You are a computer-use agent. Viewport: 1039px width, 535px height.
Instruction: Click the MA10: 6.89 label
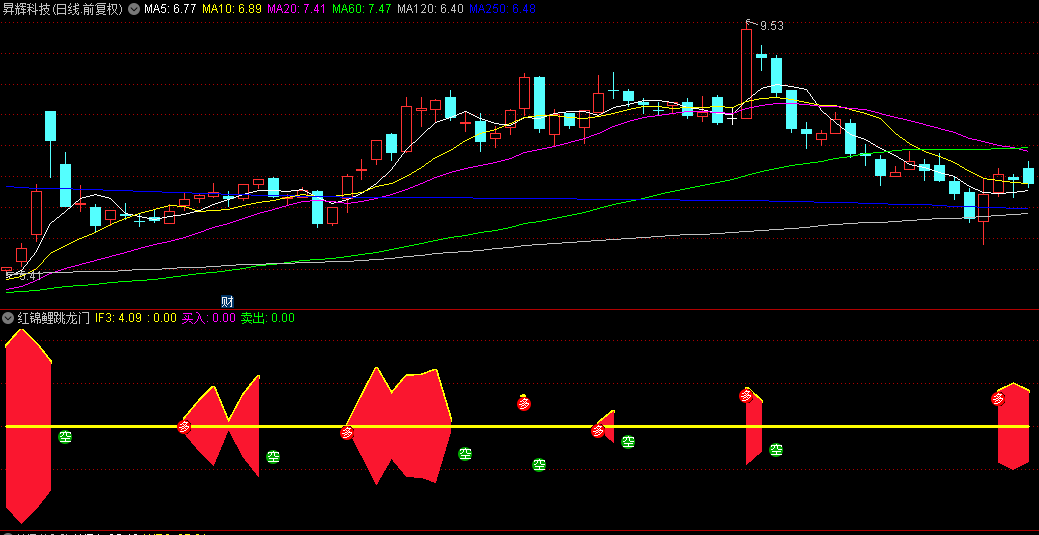(x=232, y=9)
